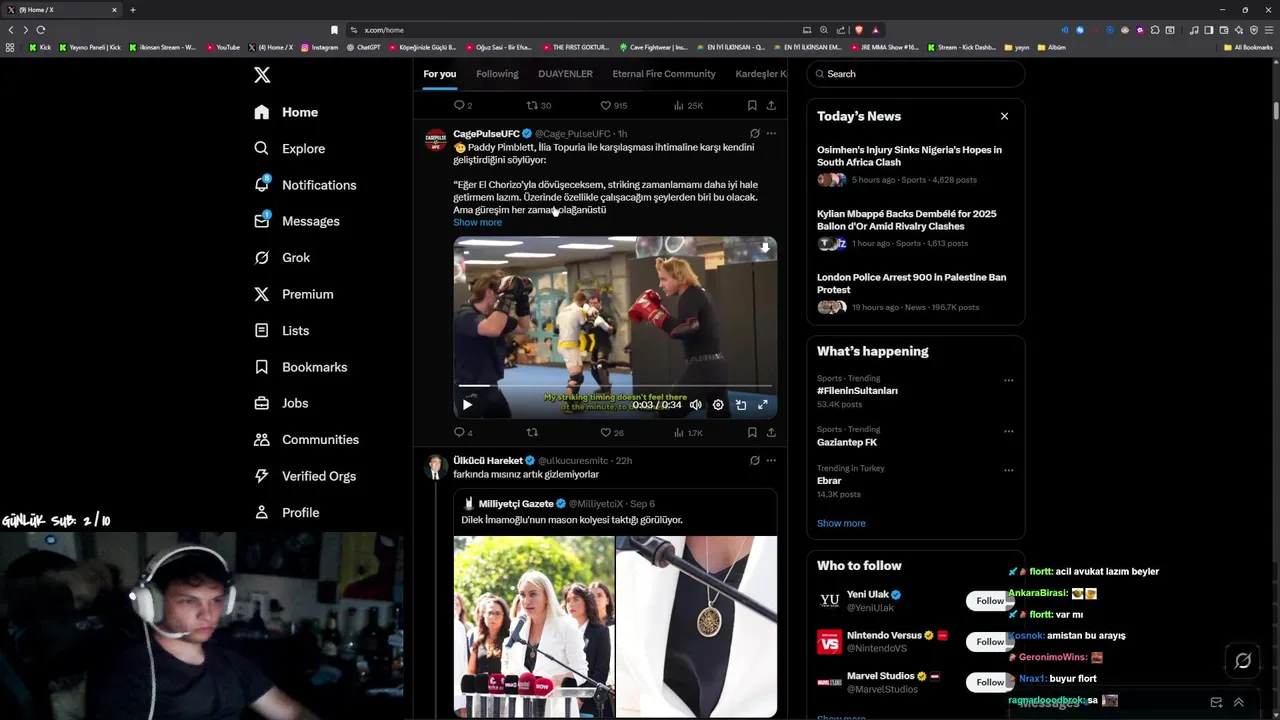The height and width of the screenshot is (720, 1280).
Task: Open more options for Ebrar trend
Action: 1008,470
